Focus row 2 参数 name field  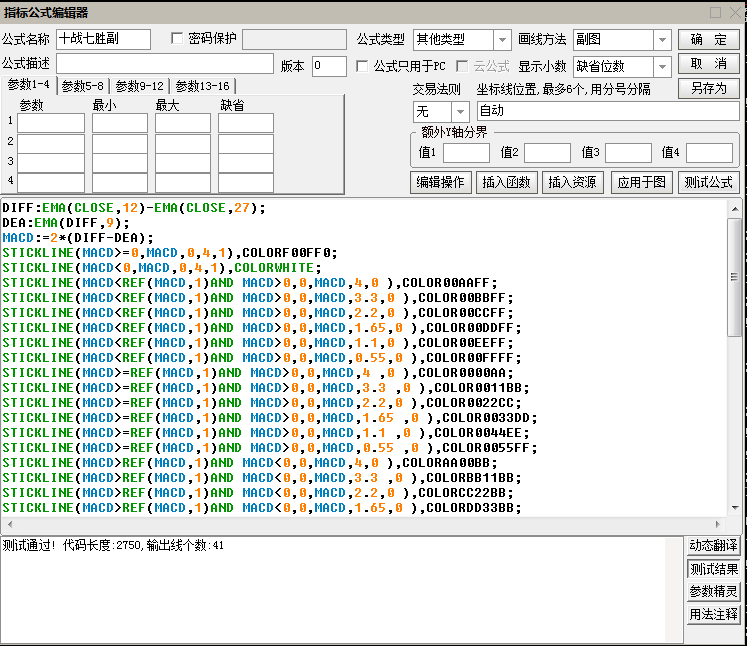(x=51, y=143)
